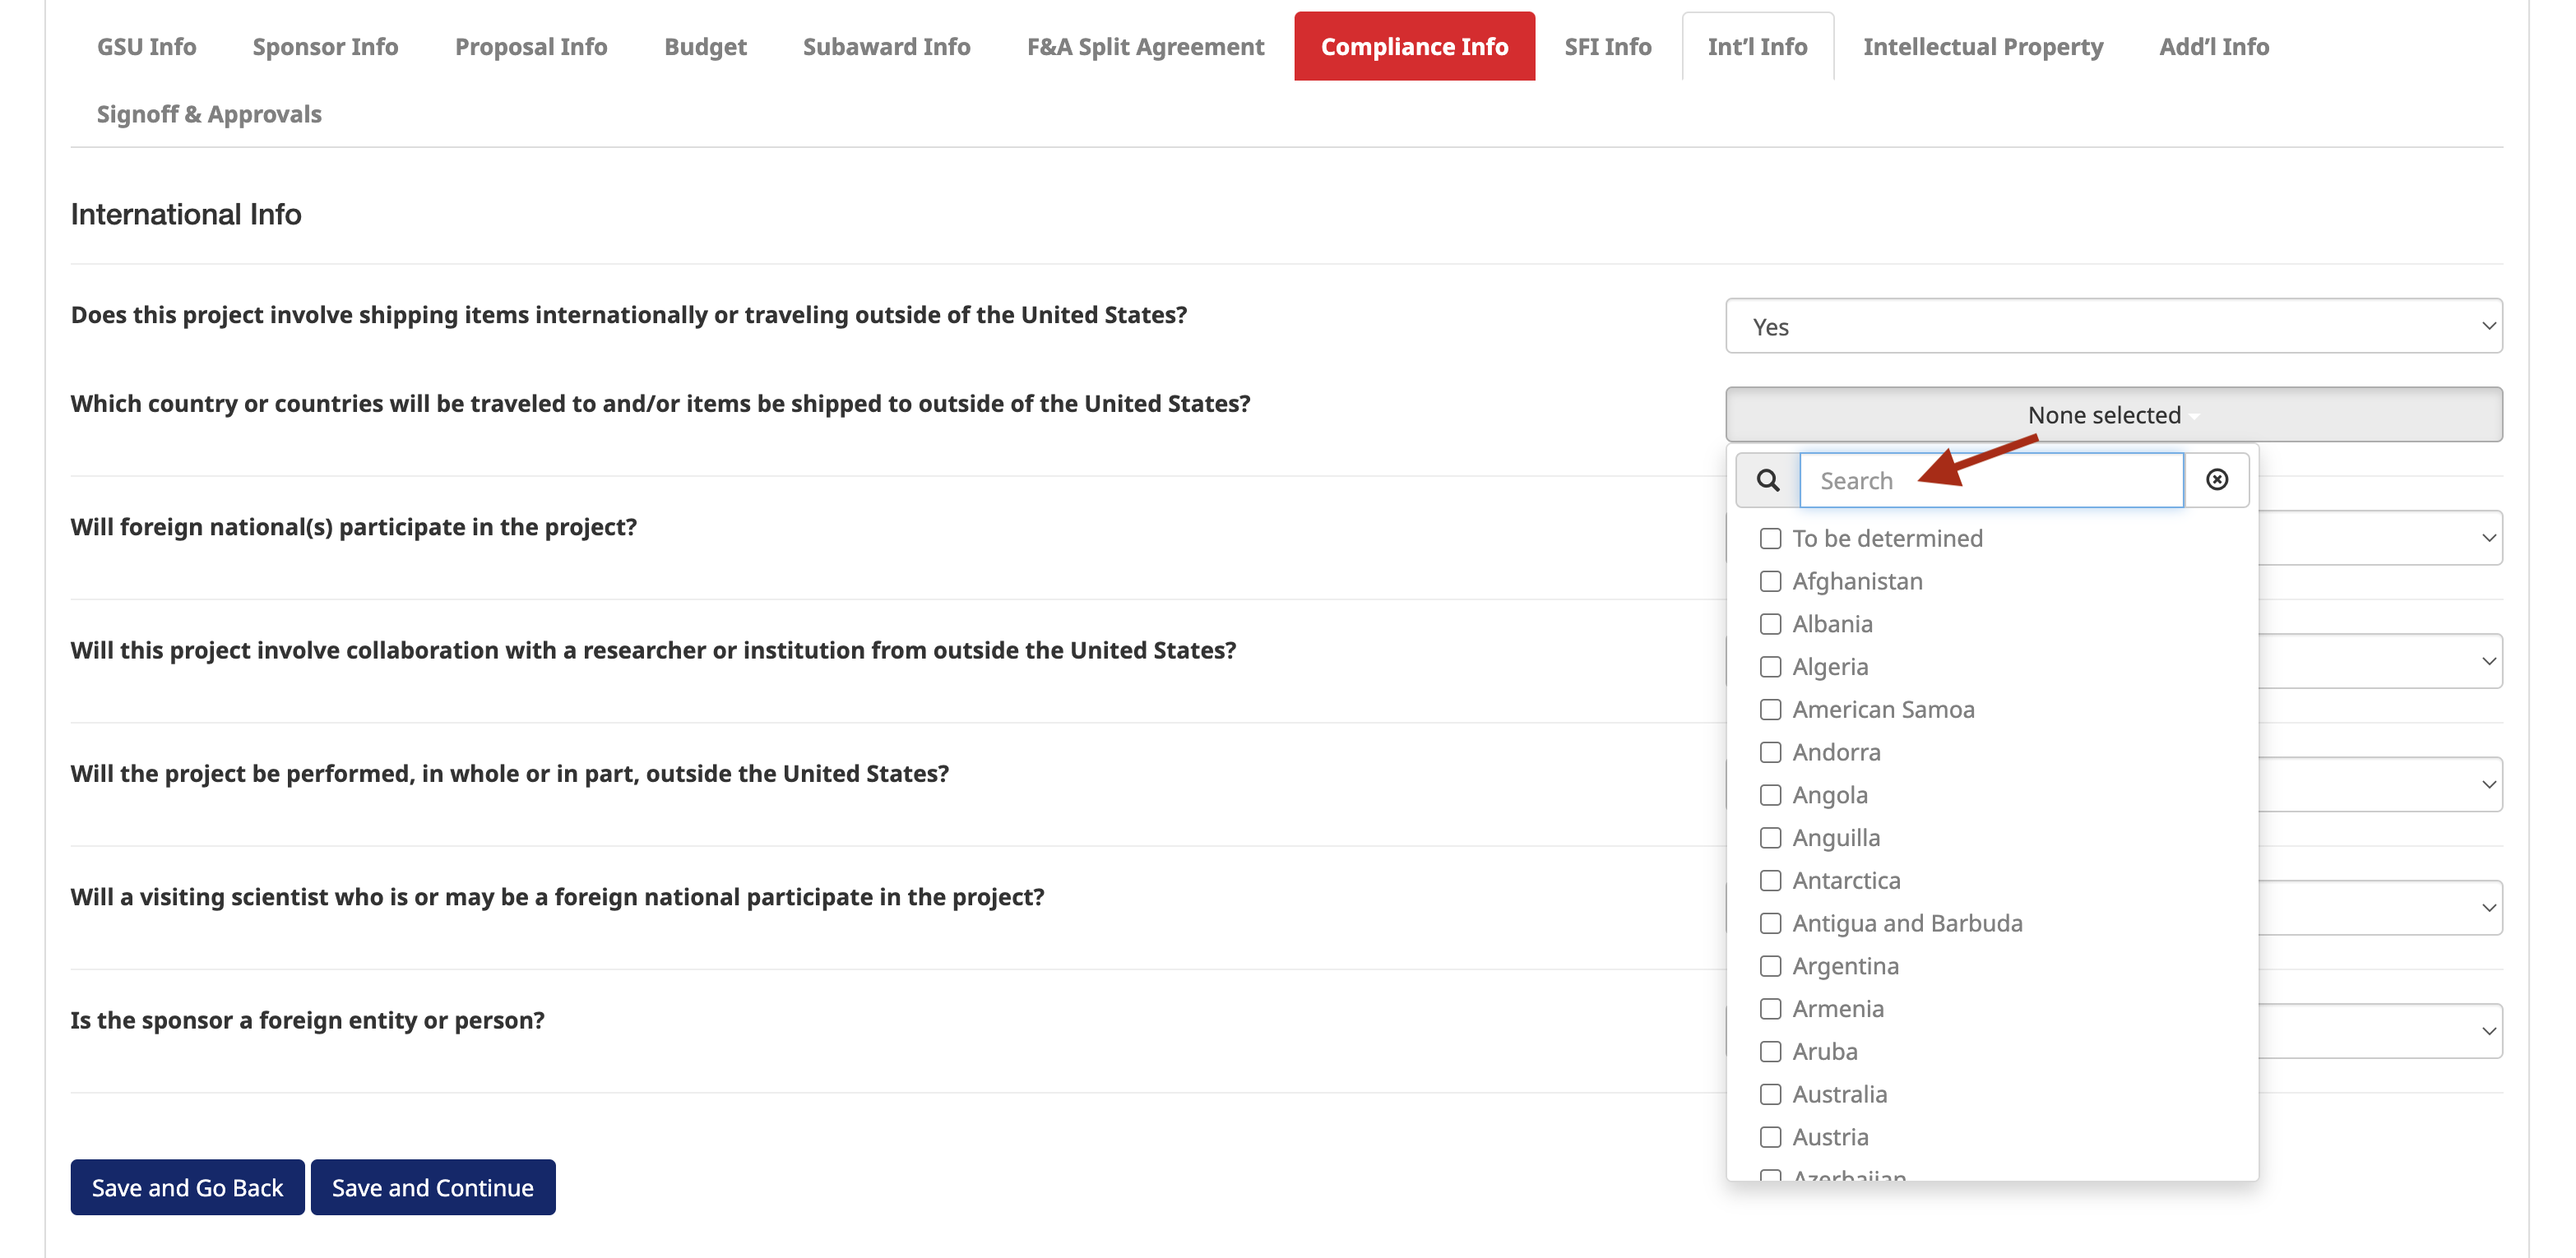The width and height of the screenshot is (2576, 1258).
Task: Open foreign nationals participate dropdown
Action: coord(2380,538)
